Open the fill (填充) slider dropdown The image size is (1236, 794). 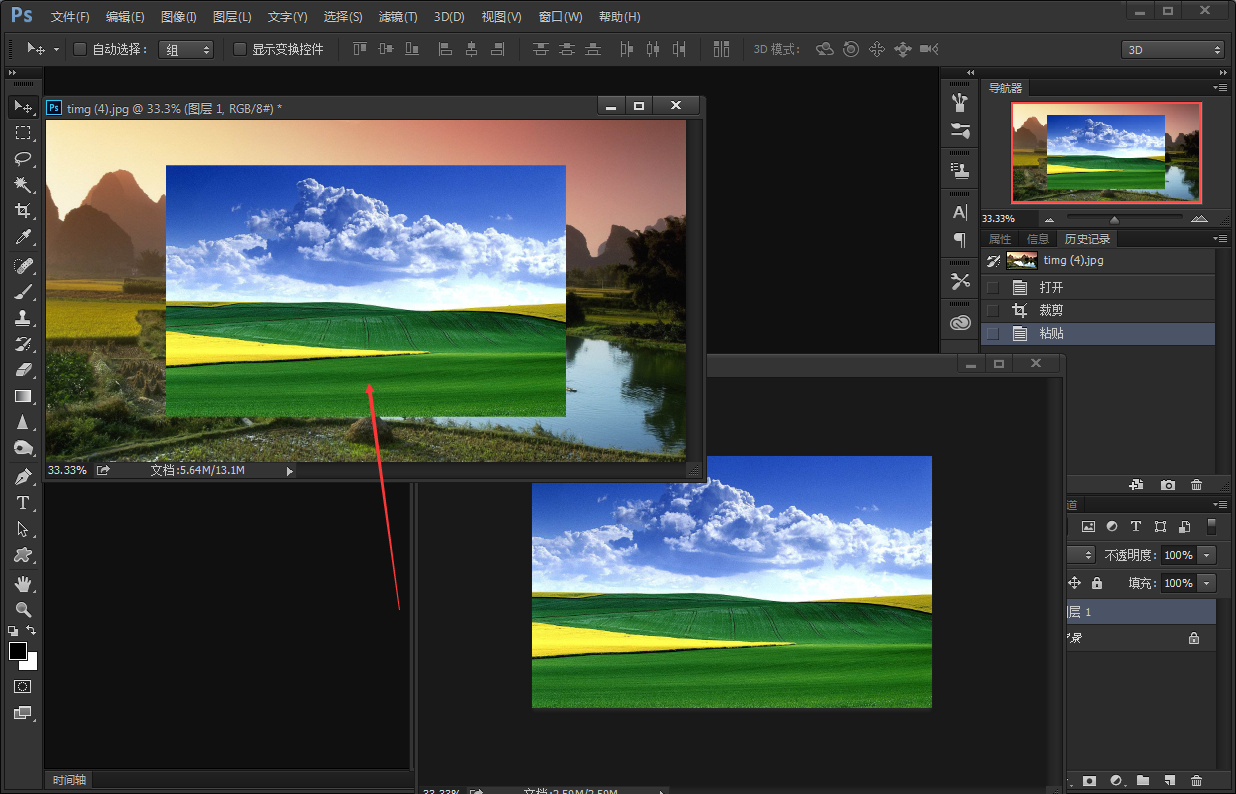pyautogui.click(x=1208, y=583)
